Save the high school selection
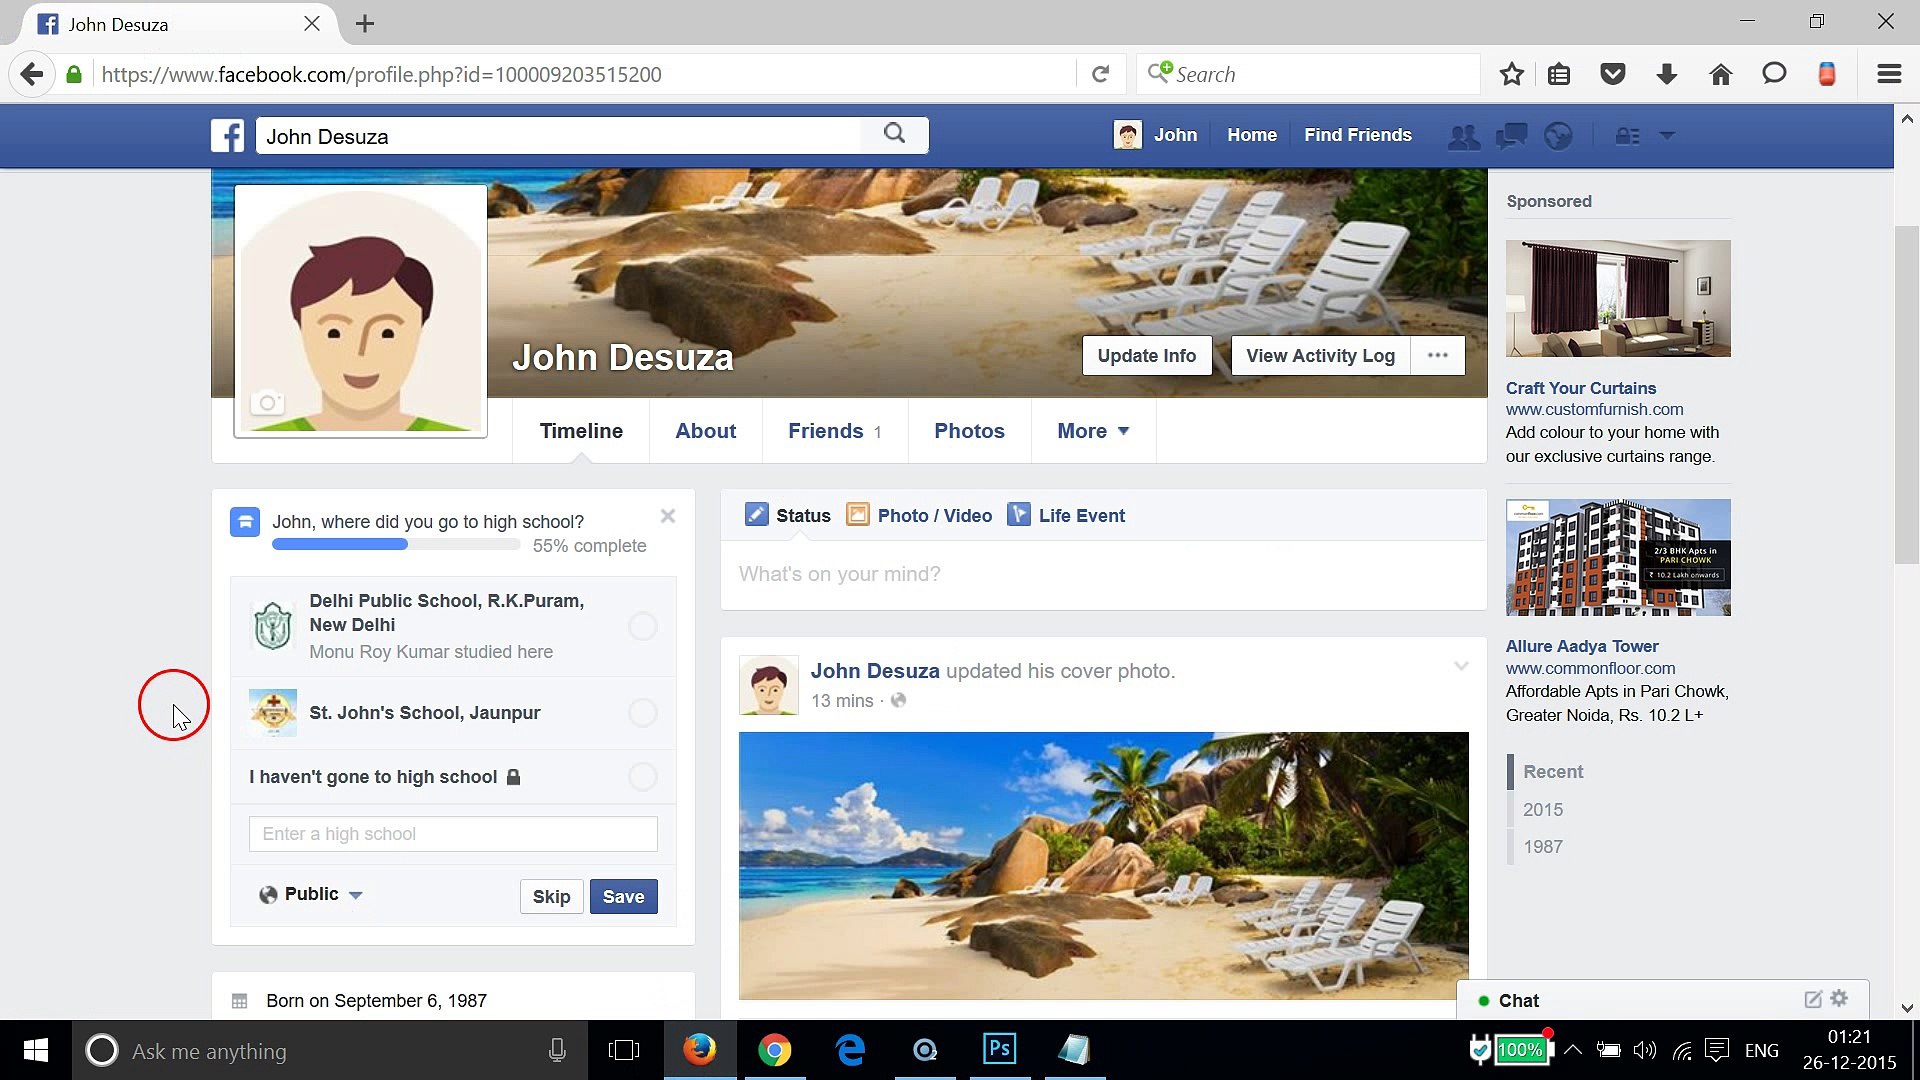The height and width of the screenshot is (1080, 1920). pos(623,896)
